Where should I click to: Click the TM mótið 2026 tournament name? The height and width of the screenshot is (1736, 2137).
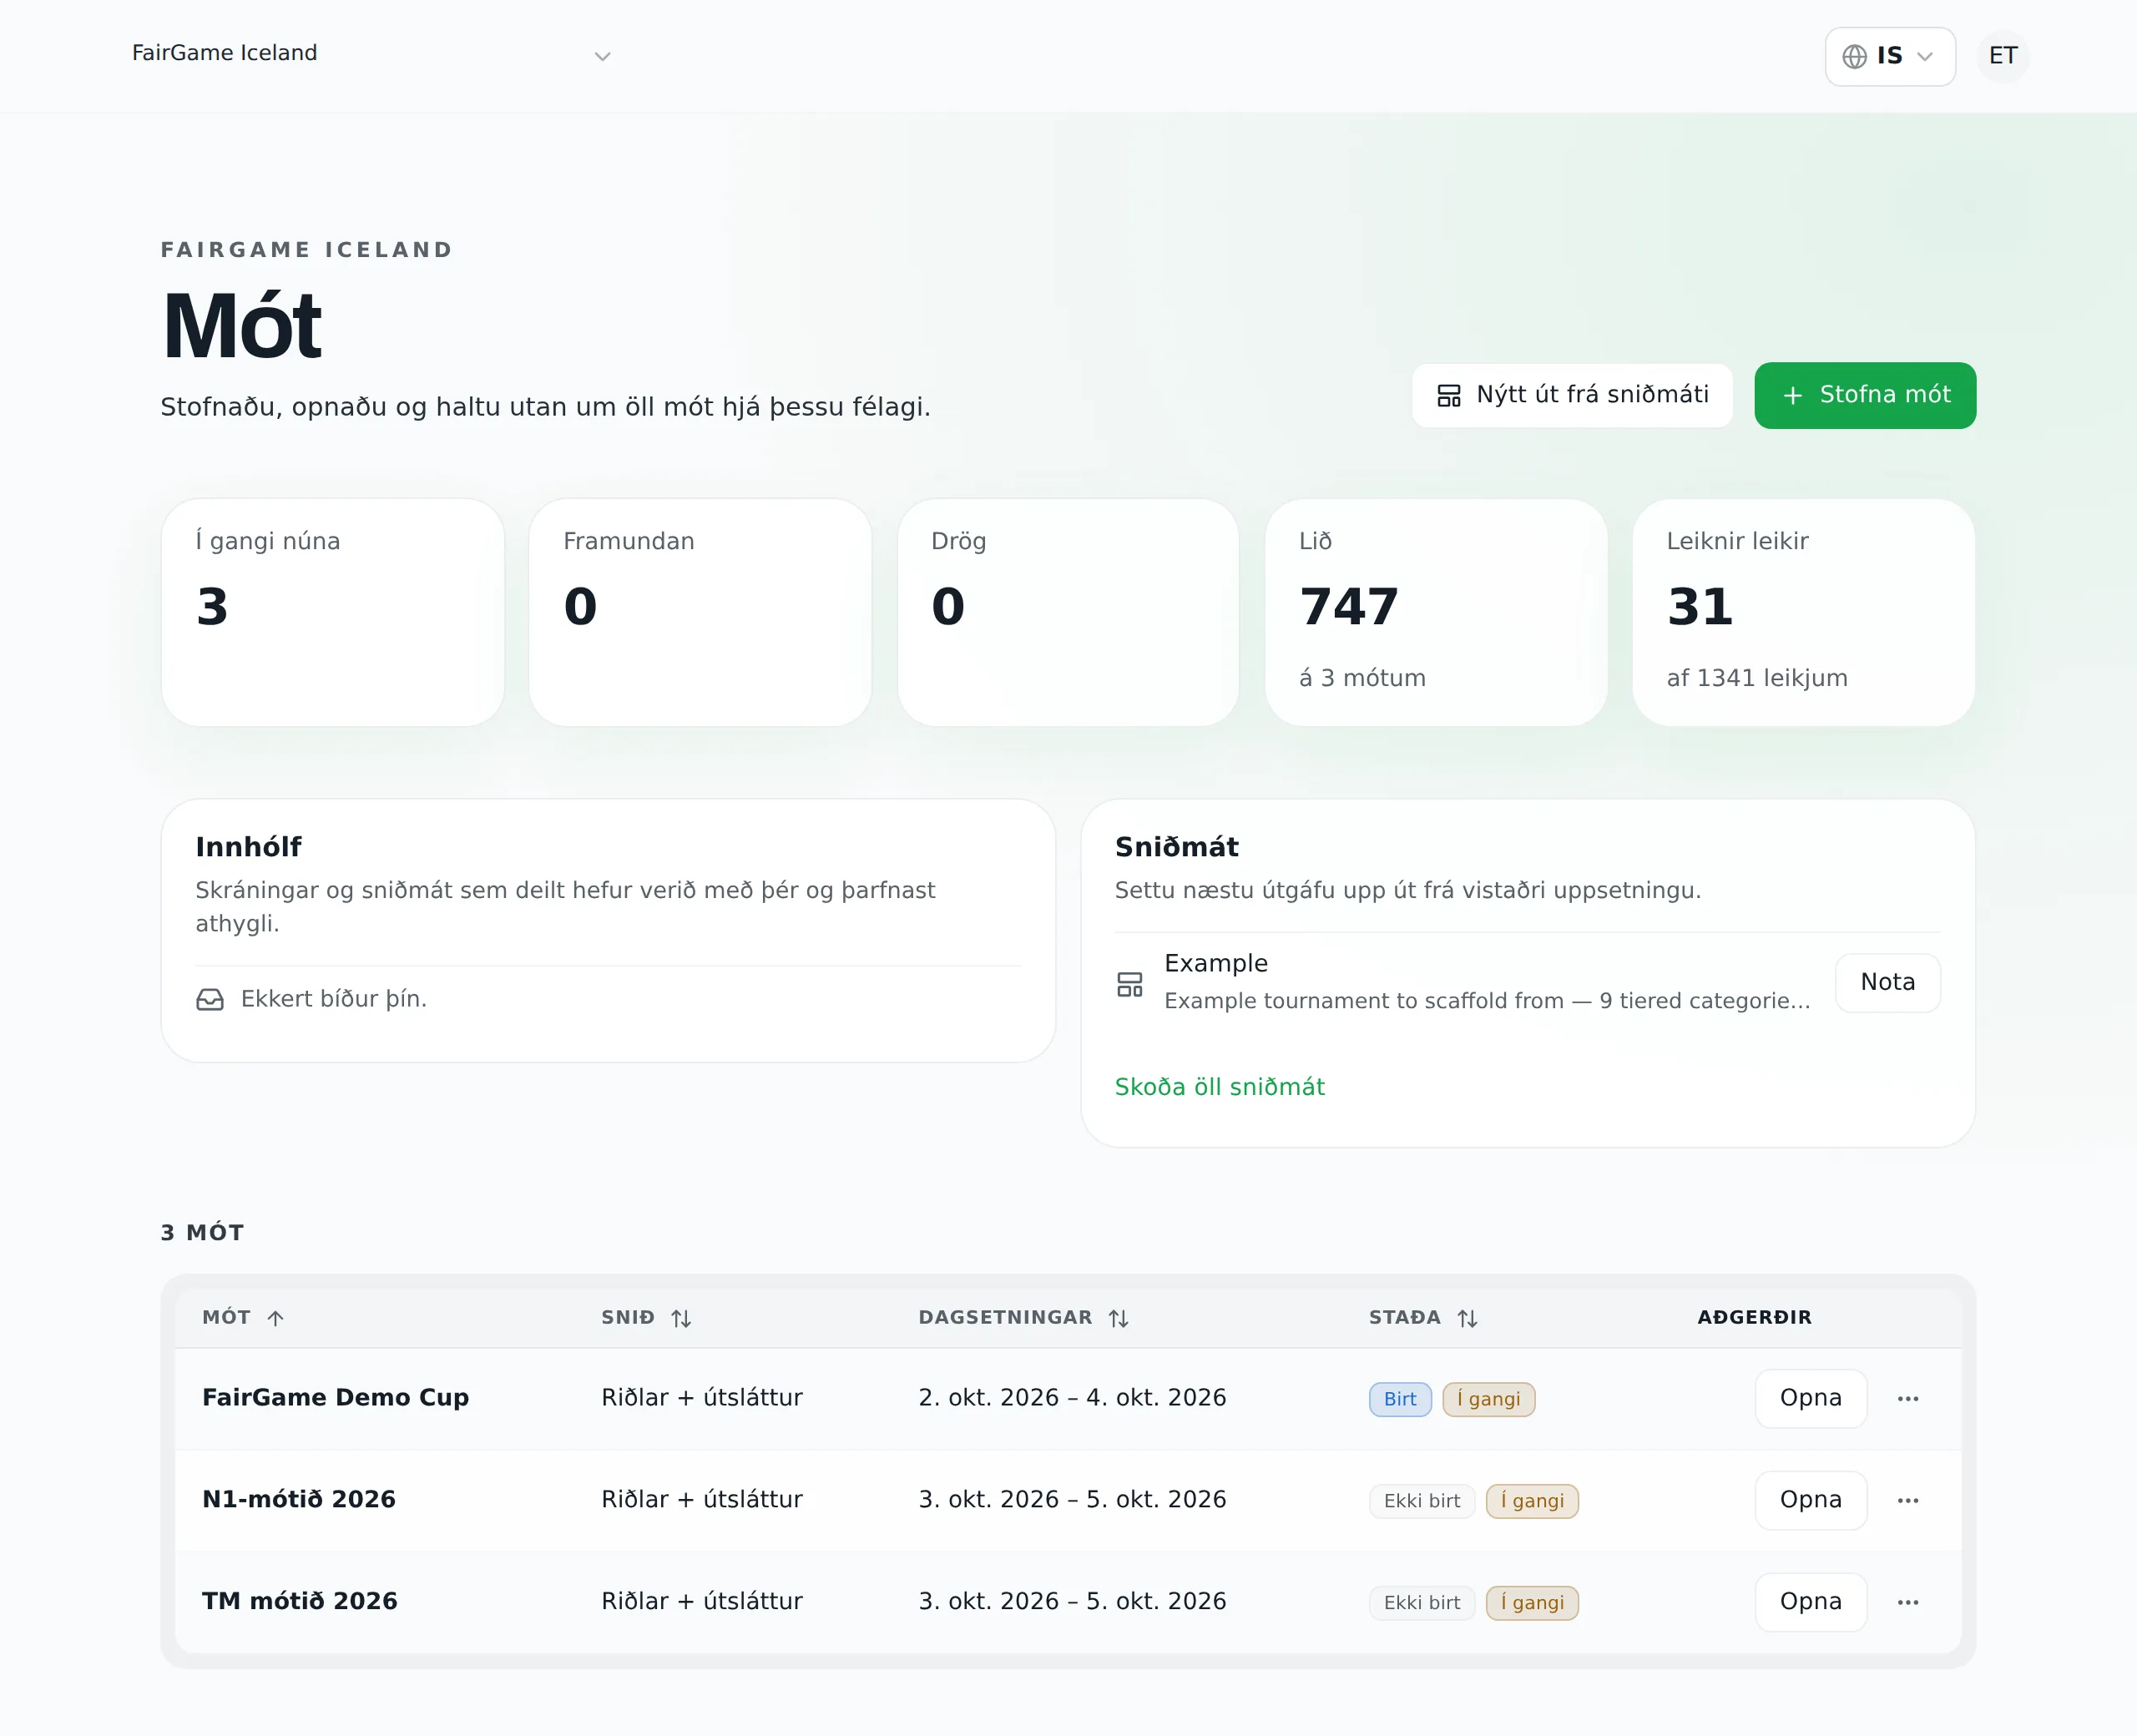(300, 1601)
